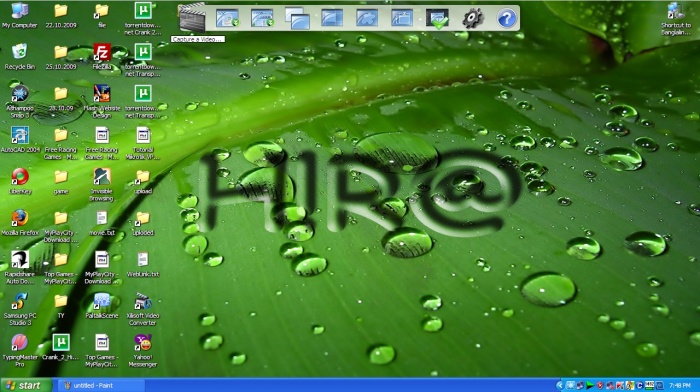
Task: Select Shortcut to Banglalin icon
Action: click(675, 19)
